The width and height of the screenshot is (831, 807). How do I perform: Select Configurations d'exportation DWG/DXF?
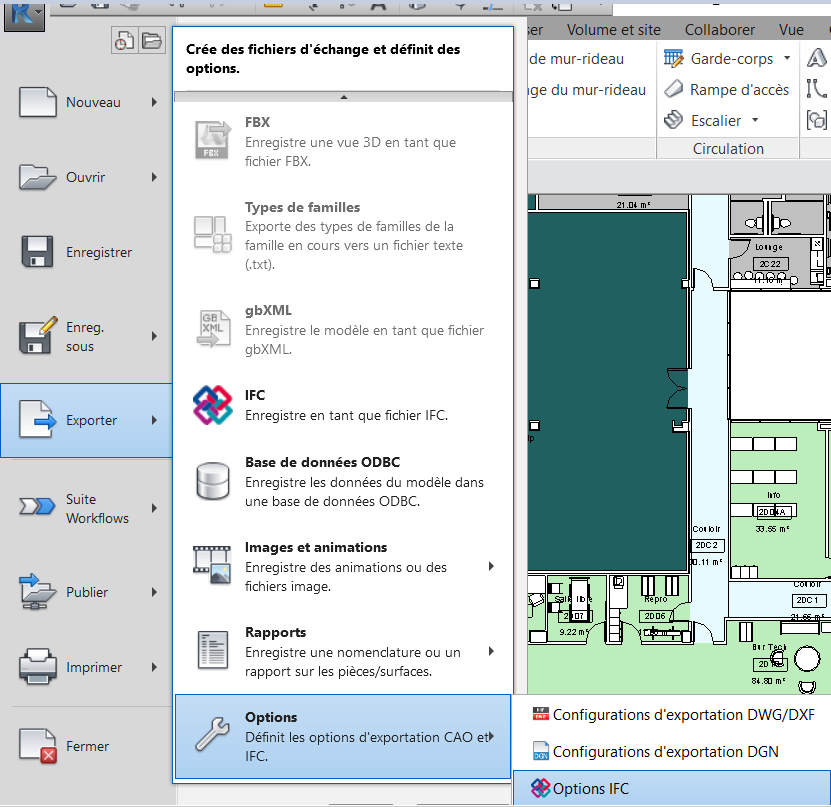(x=683, y=714)
